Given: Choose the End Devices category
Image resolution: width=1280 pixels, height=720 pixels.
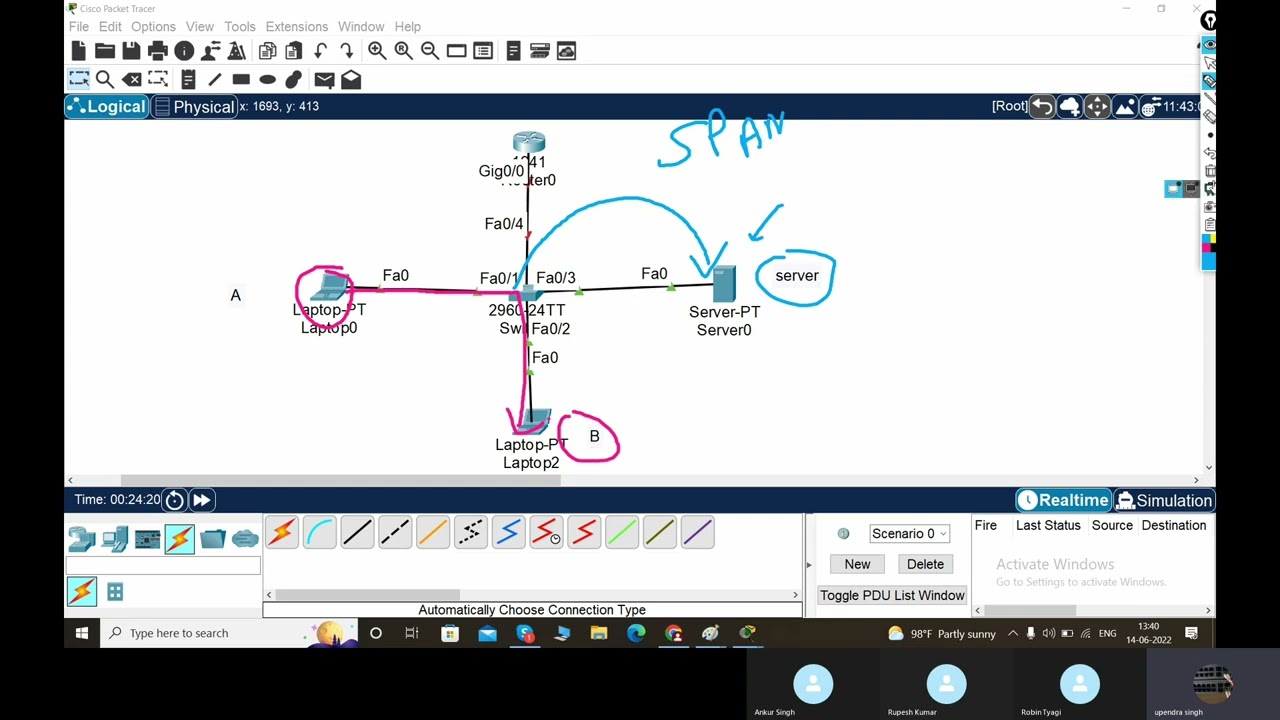Looking at the screenshot, I should click(115, 540).
